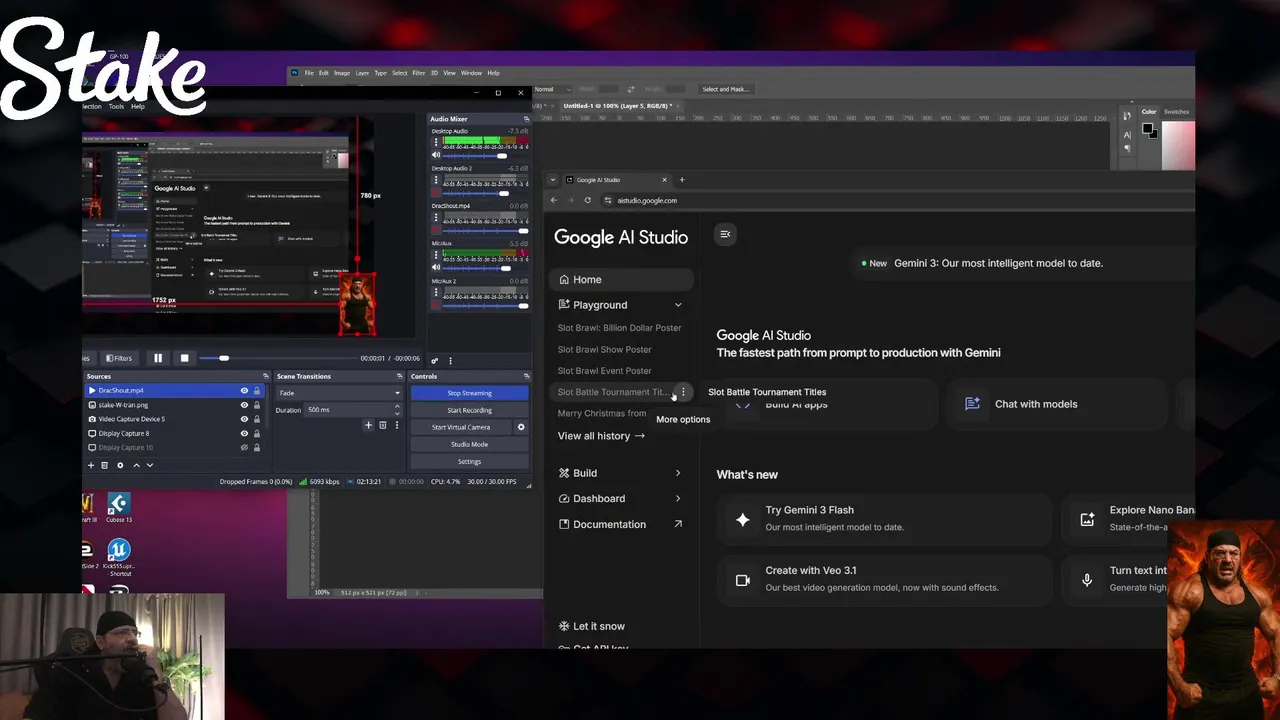The height and width of the screenshot is (720, 1280).
Task: Open Desktop Audio three-dot options in mixer
Action: (x=436, y=141)
